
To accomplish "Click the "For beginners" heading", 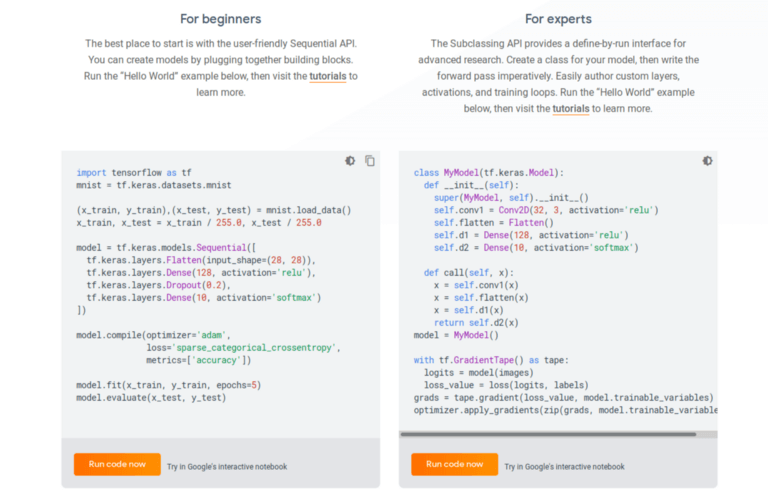I will (x=220, y=19).
